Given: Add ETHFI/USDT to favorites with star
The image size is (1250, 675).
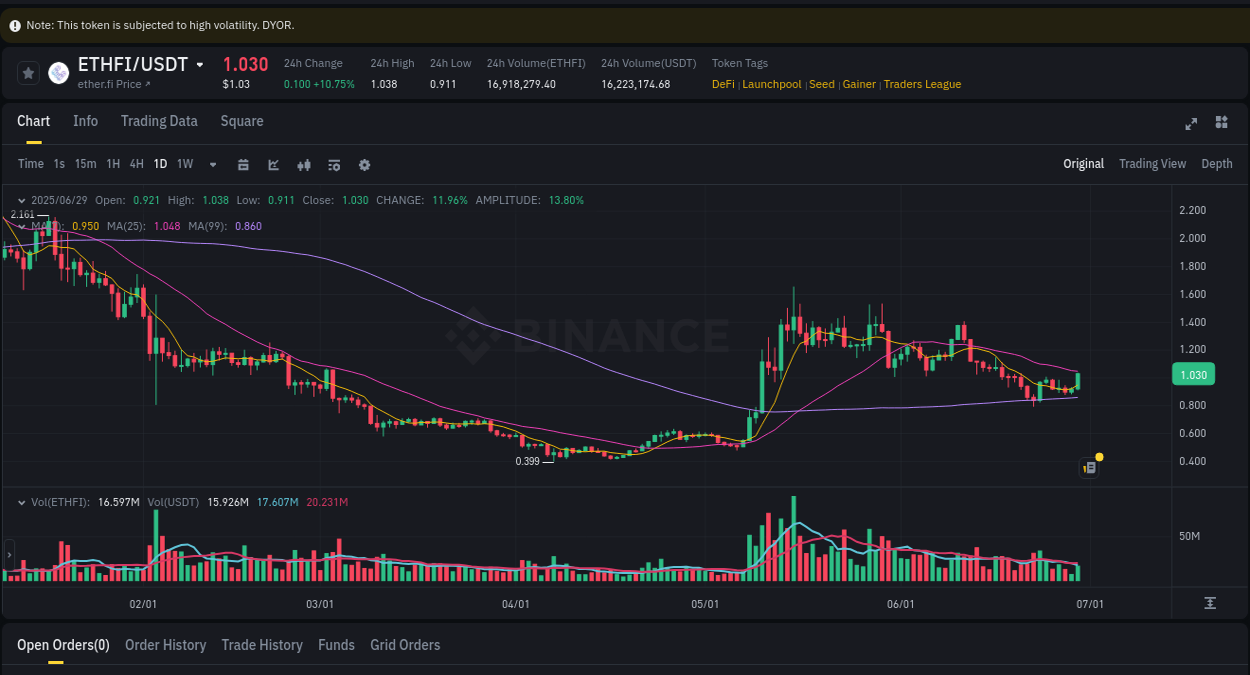Looking at the screenshot, I should coord(29,73).
